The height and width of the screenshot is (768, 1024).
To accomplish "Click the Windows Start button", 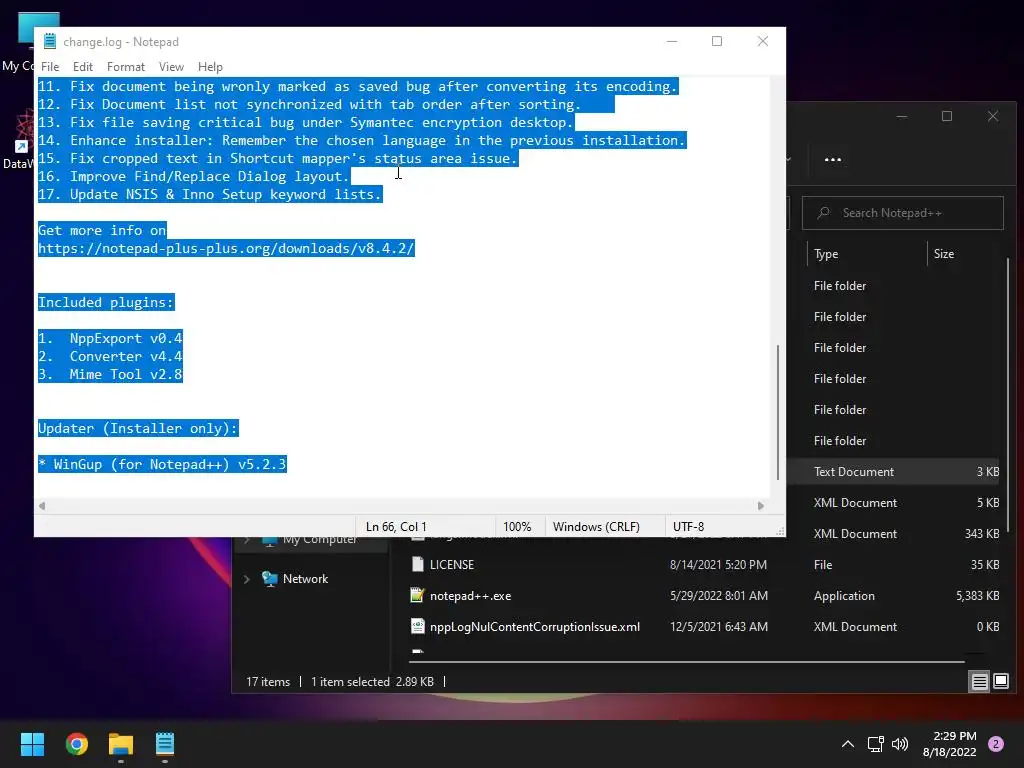I will tap(32, 744).
